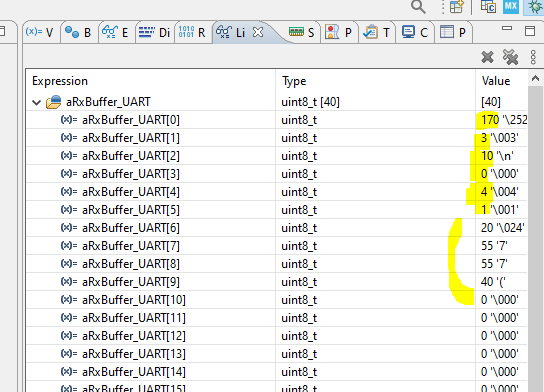
Task: Select the aRxBuffer_UART[11] row
Action: click(277, 318)
